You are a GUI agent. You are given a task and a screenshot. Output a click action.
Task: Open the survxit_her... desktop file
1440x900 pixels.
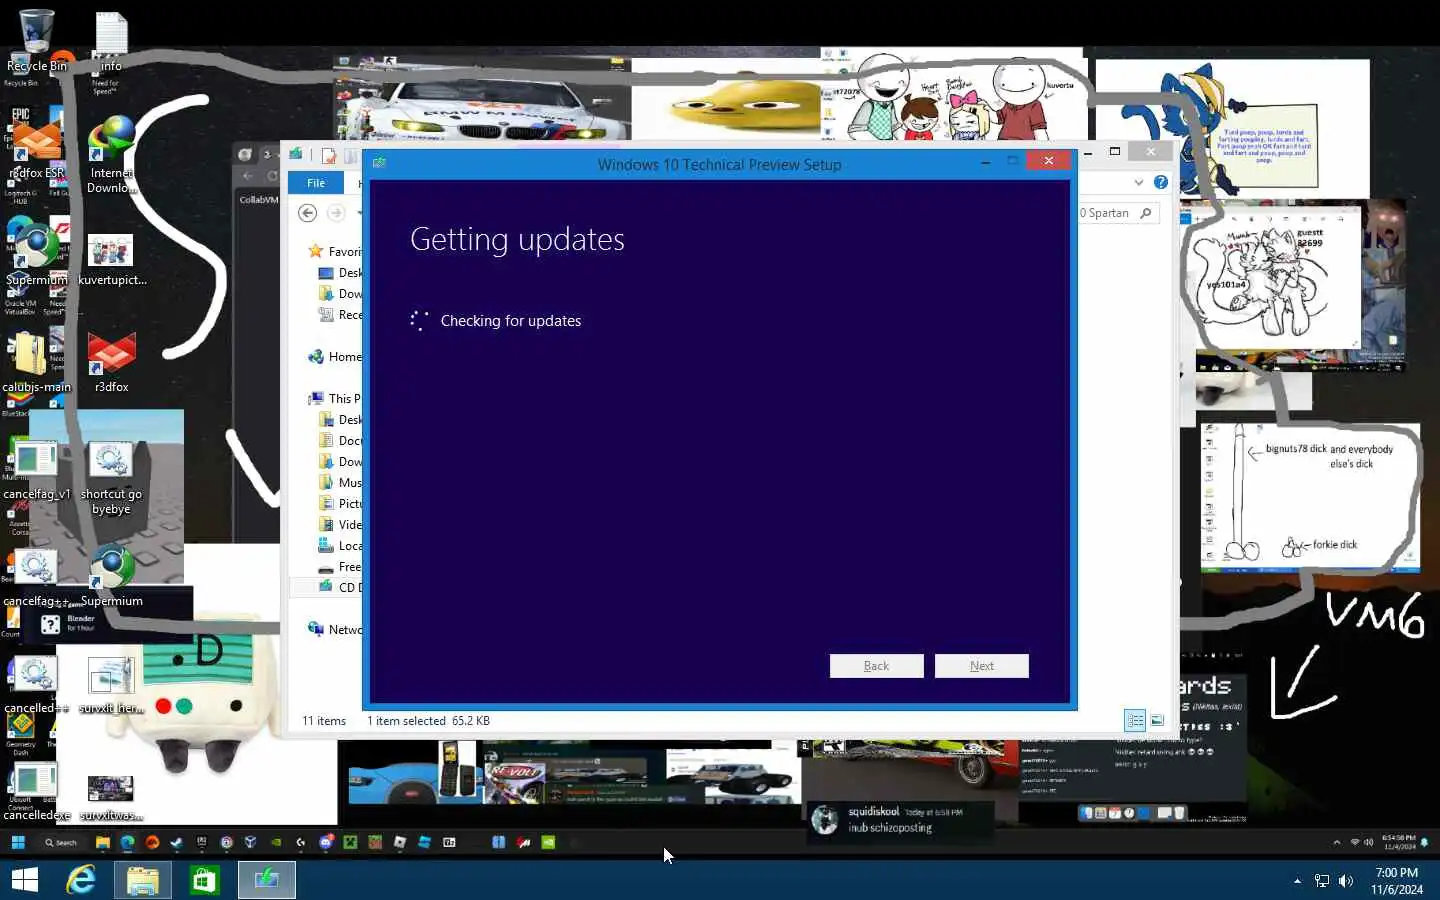(x=111, y=685)
